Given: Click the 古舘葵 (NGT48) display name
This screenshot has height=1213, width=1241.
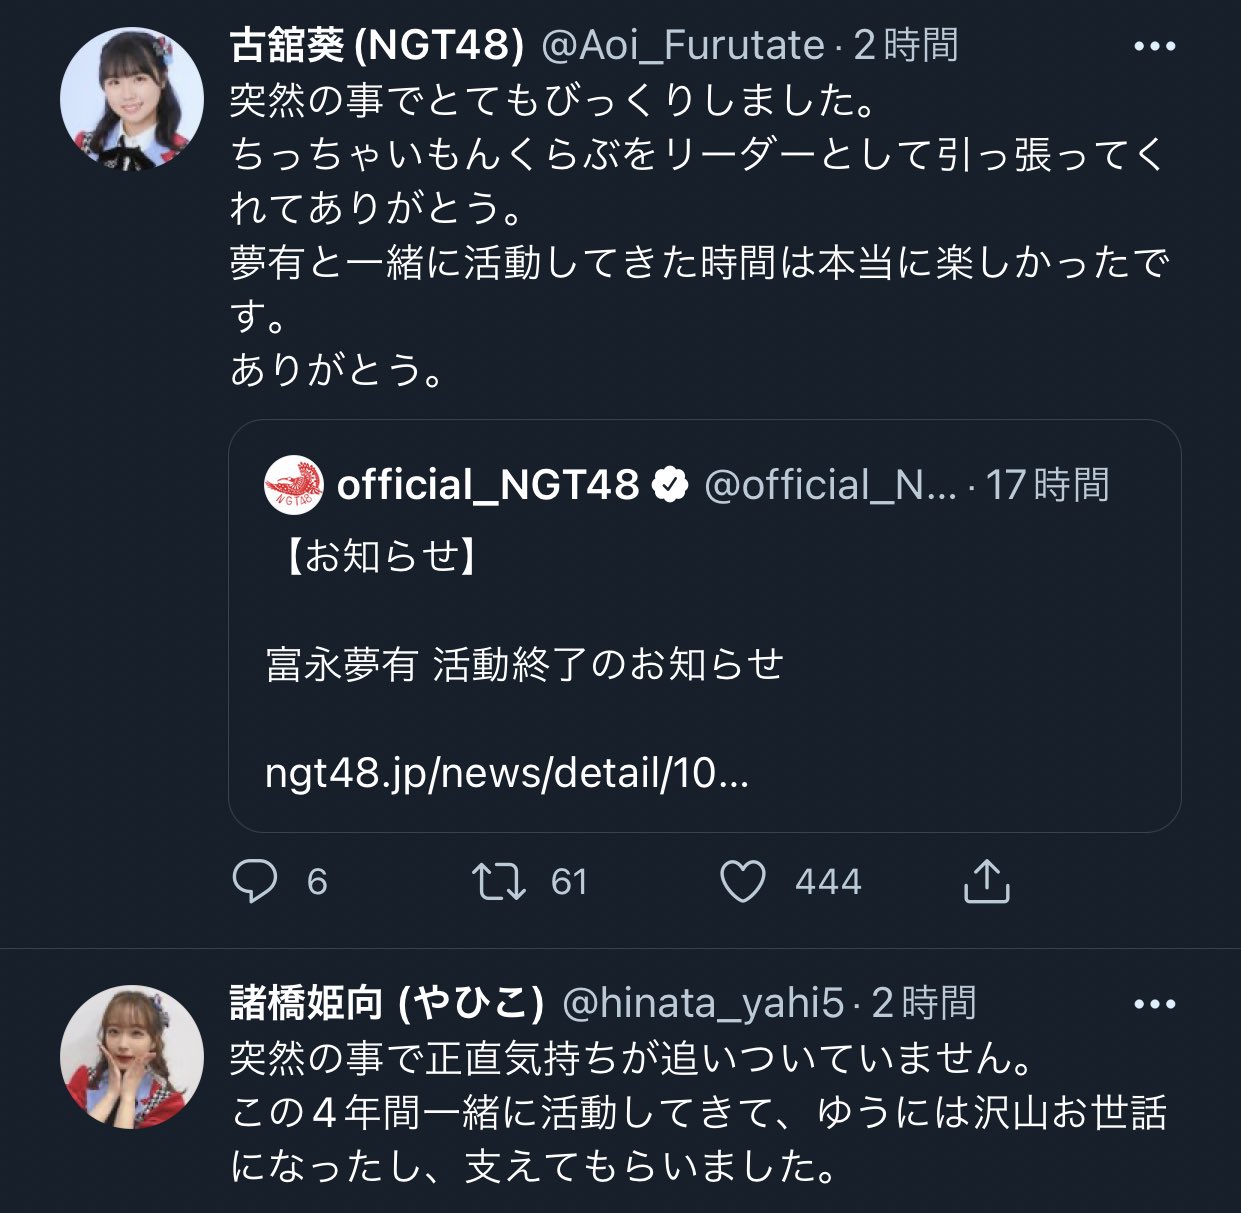Looking at the screenshot, I should click(x=377, y=45).
